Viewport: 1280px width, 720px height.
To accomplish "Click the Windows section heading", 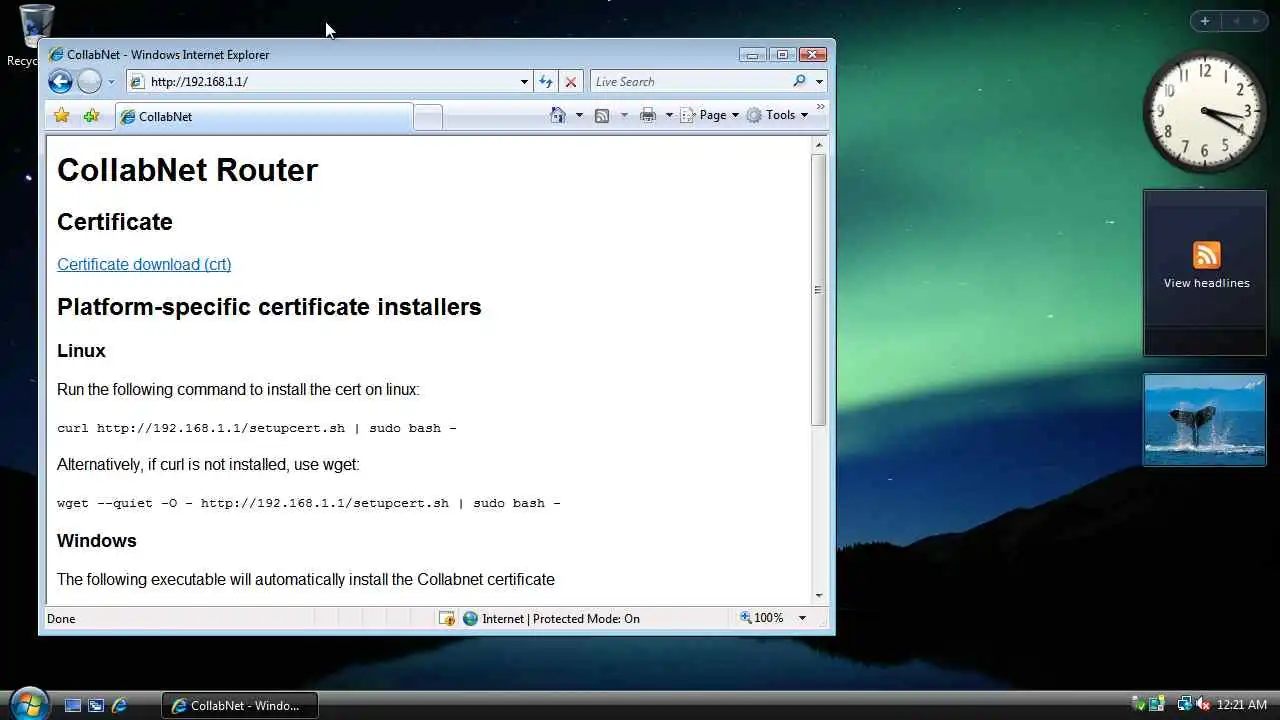I will tap(97, 541).
